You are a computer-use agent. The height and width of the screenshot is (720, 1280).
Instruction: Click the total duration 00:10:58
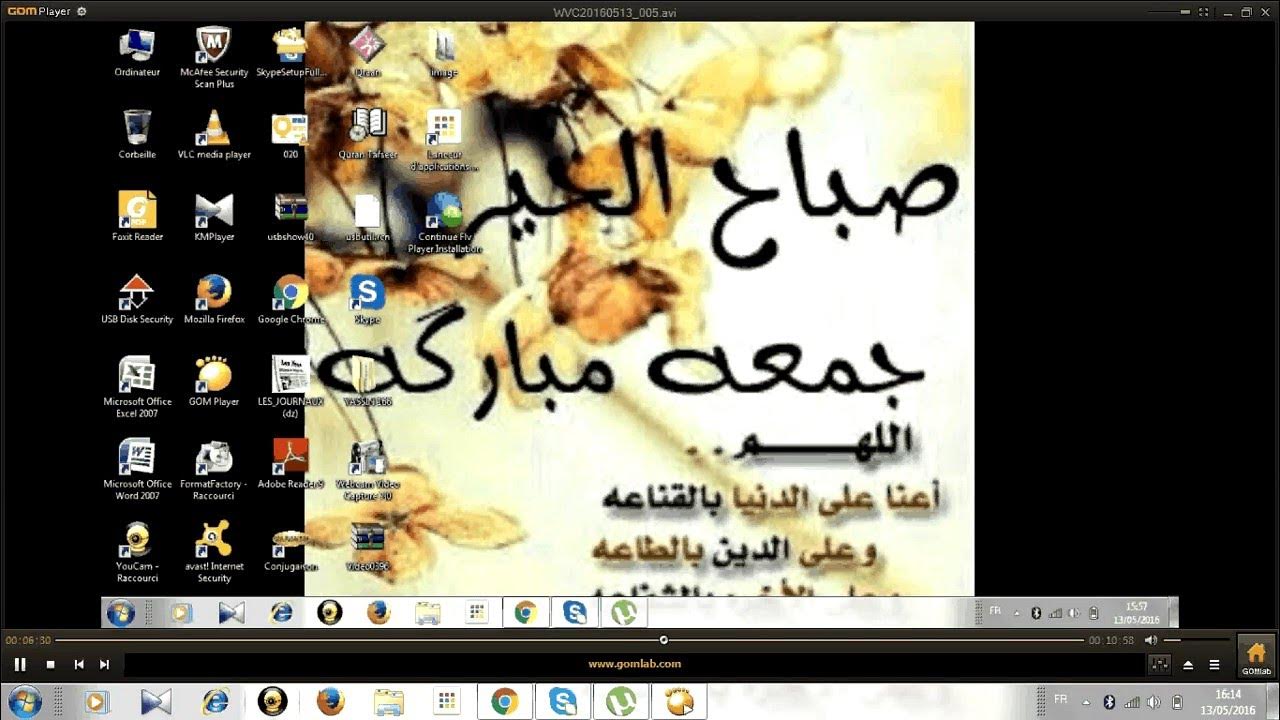pos(1112,640)
